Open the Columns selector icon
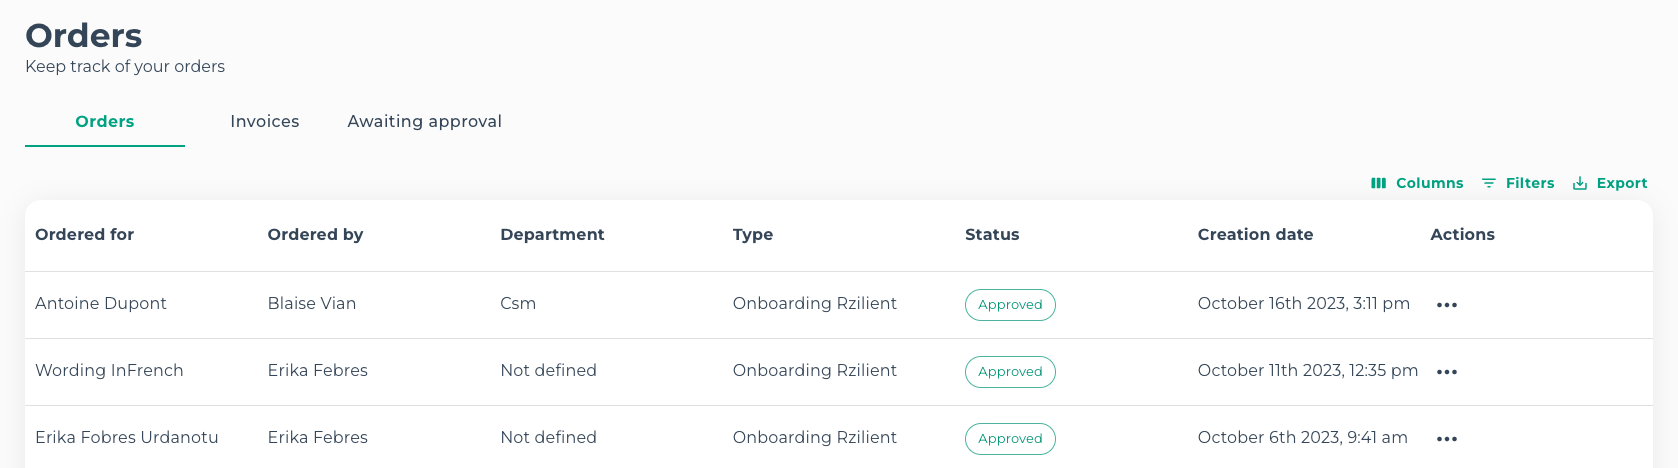Screen dimensions: 1678x468 click(1378, 183)
